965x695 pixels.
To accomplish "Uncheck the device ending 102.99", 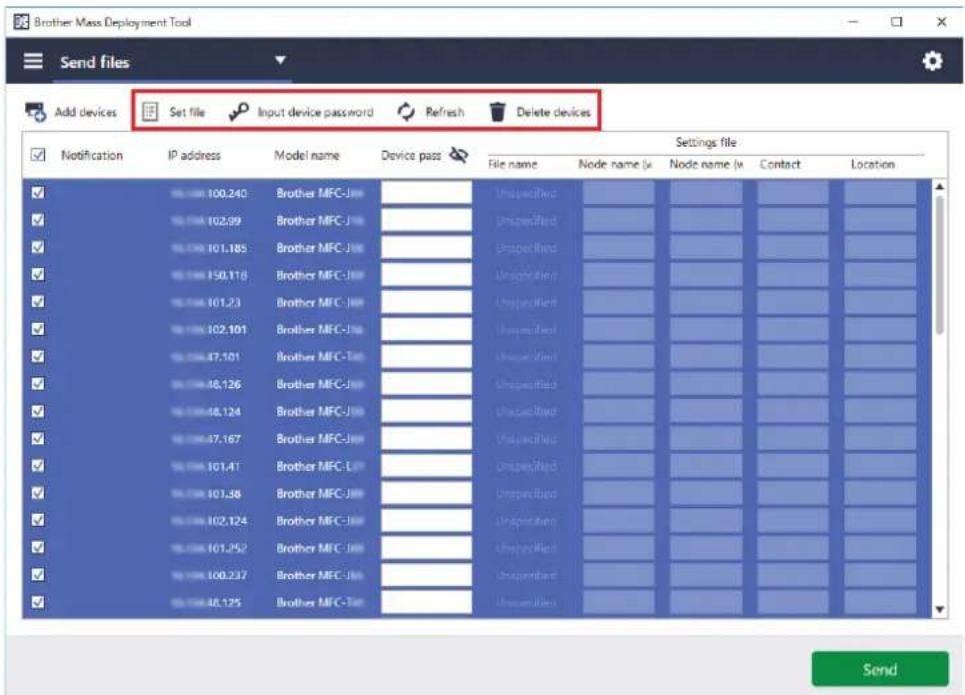I will point(38,220).
